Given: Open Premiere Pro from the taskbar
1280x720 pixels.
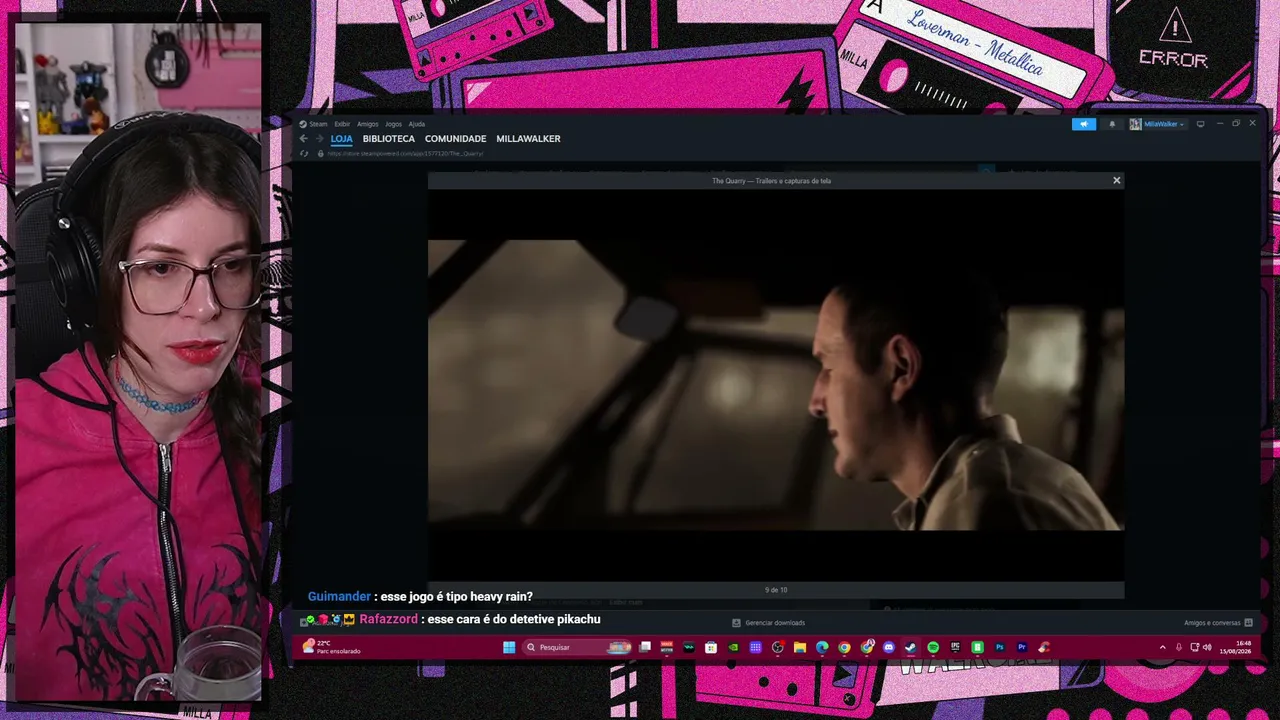Looking at the screenshot, I should pos(1021,647).
